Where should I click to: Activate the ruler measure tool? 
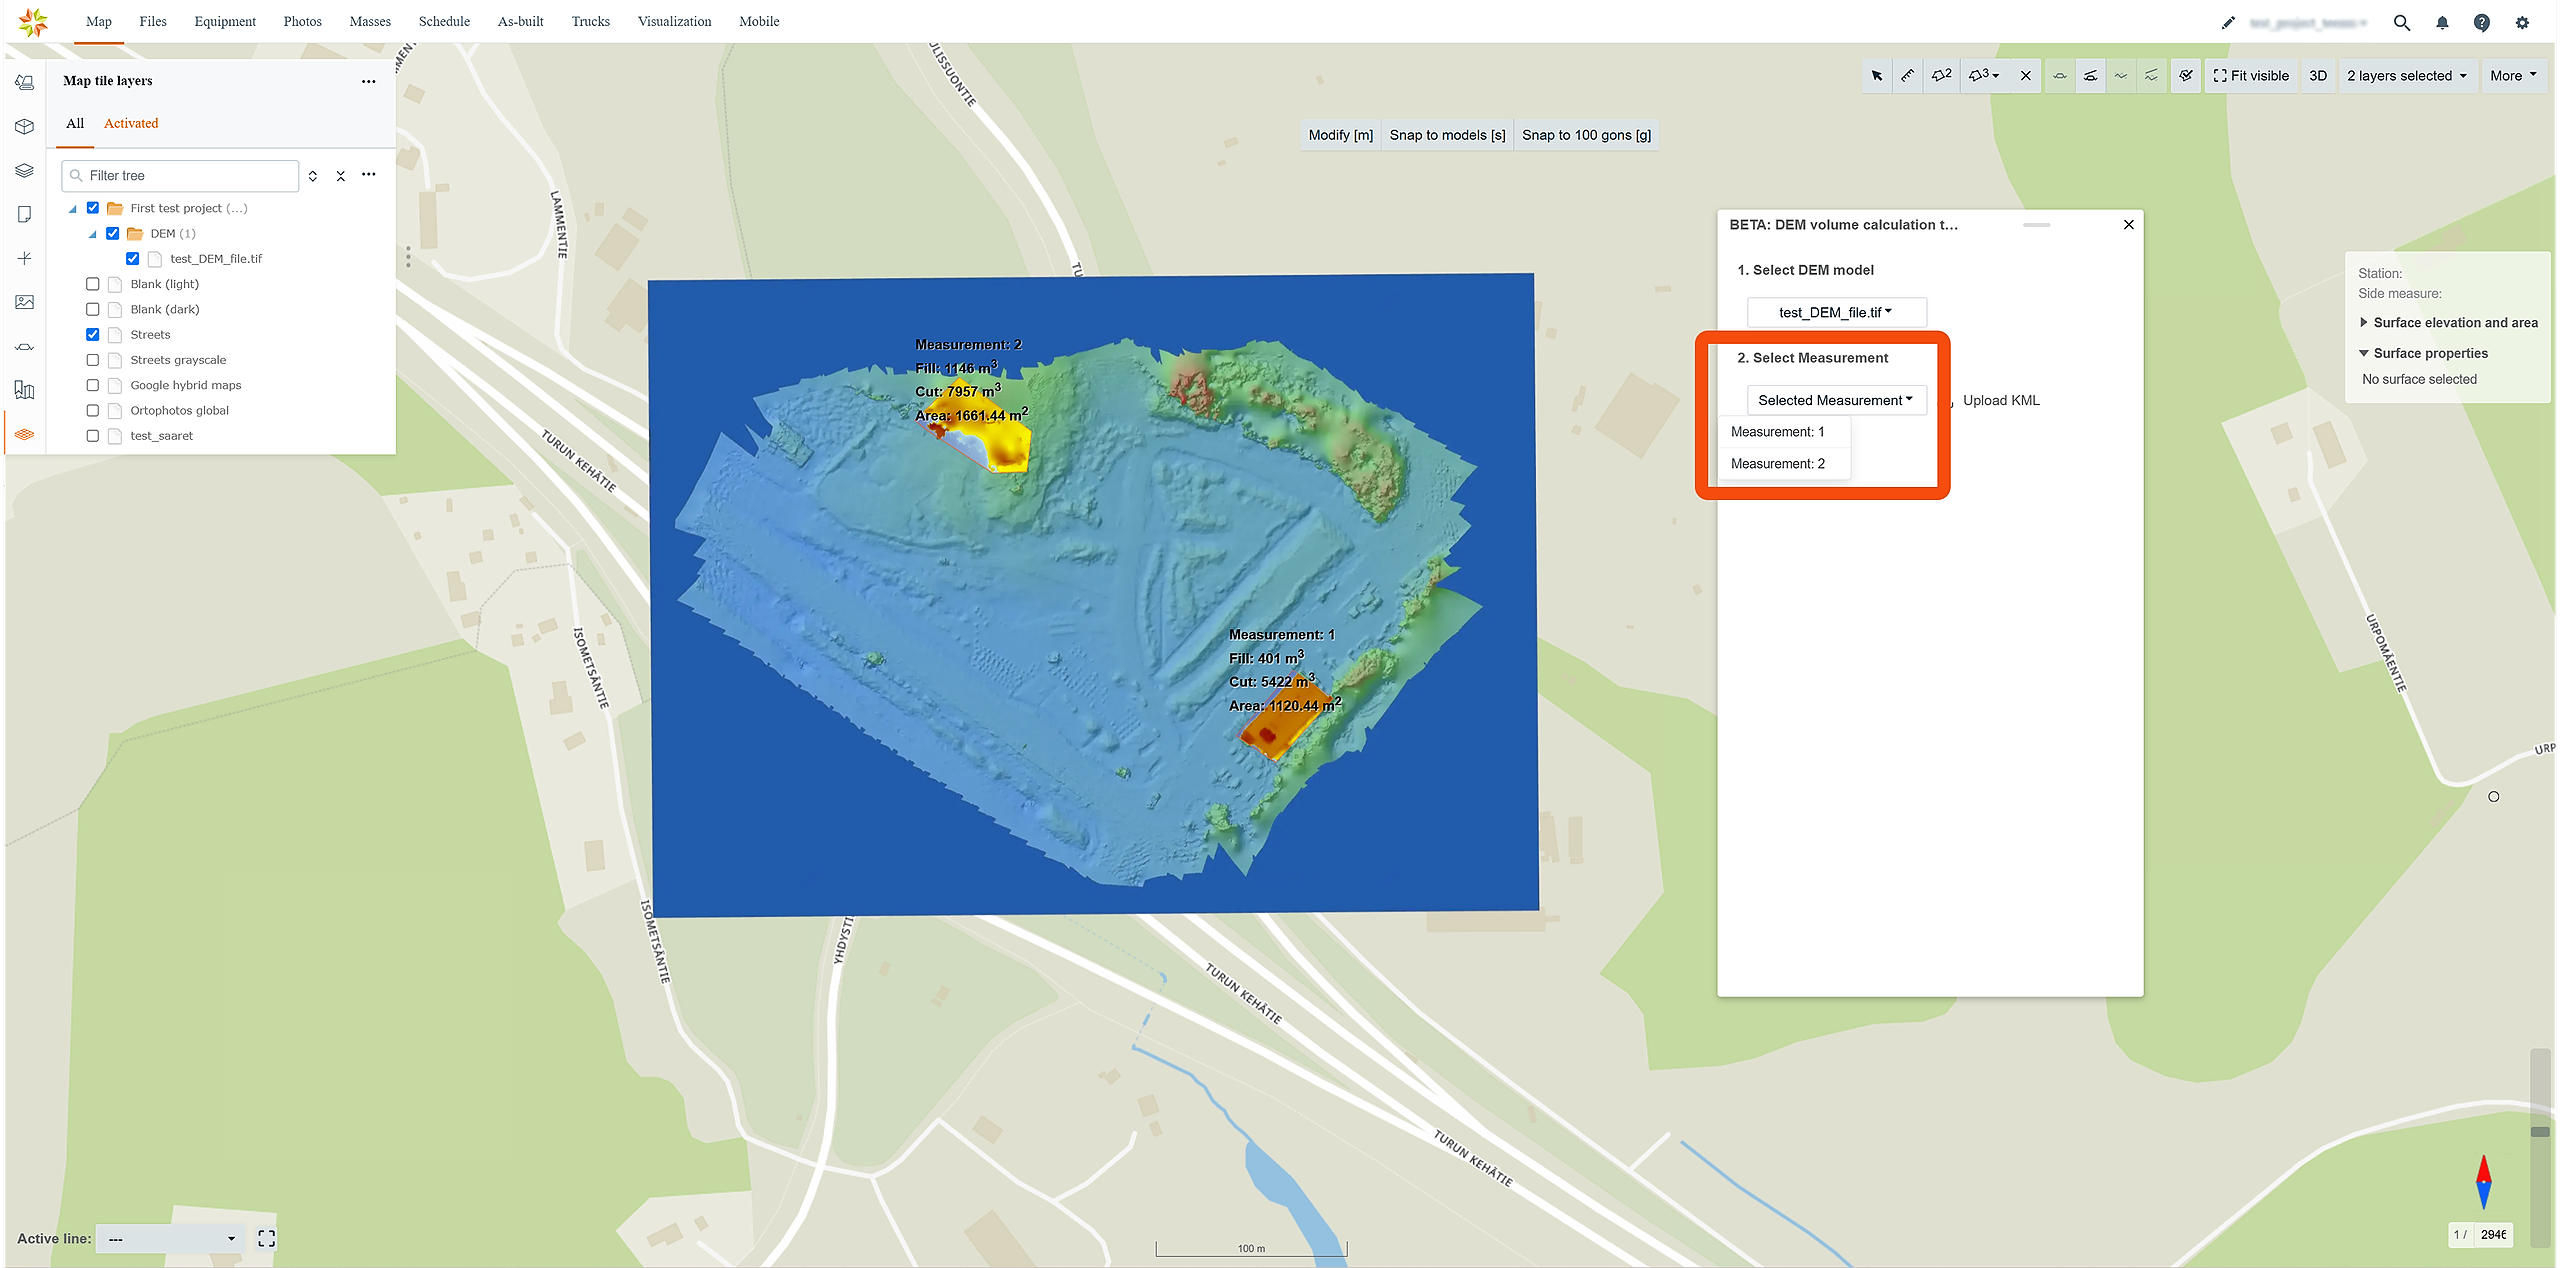click(x=1908, y=76)
